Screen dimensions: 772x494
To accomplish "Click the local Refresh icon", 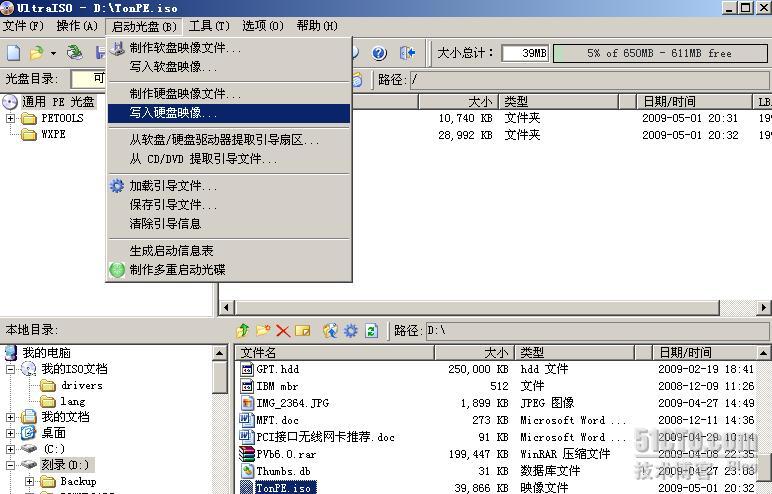I will [x=371, y=330].
